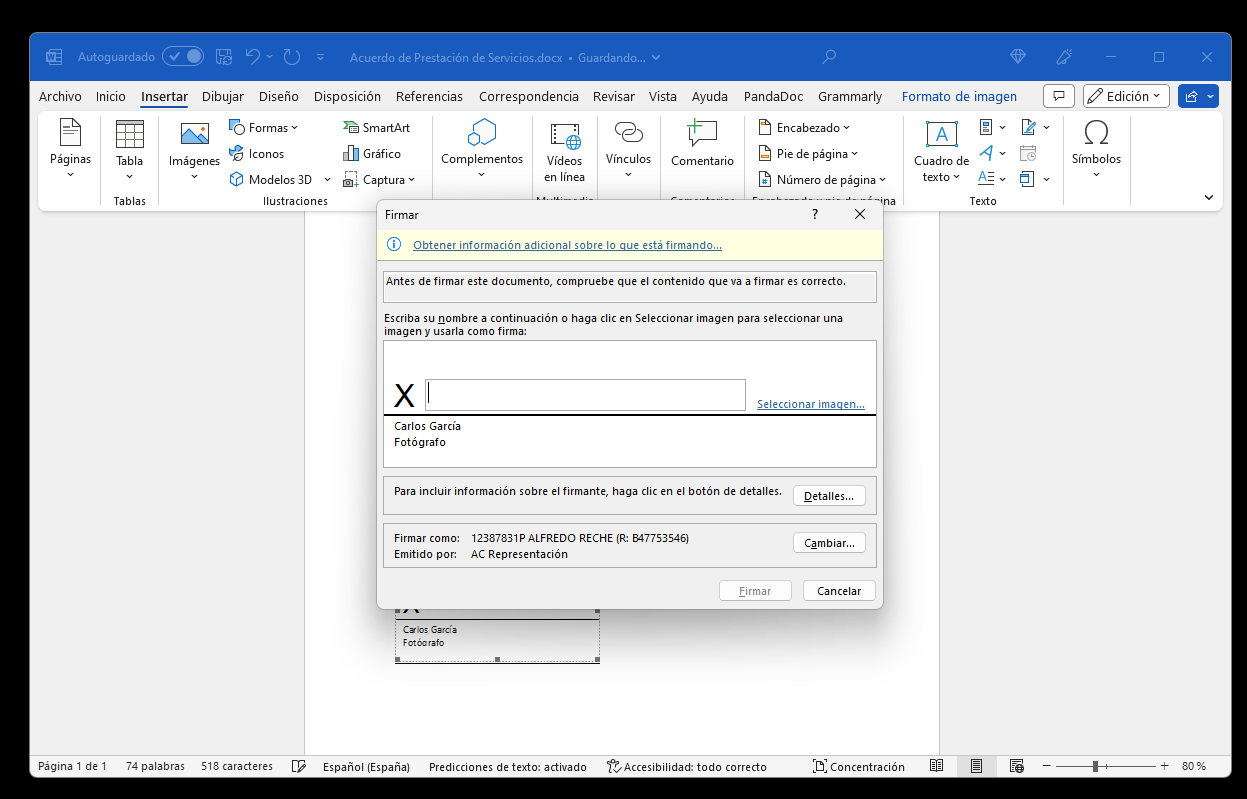The height and width of the screenshot is (799, 1247).
Task: Insert a Gráfico chart
Action: point(372,153)
